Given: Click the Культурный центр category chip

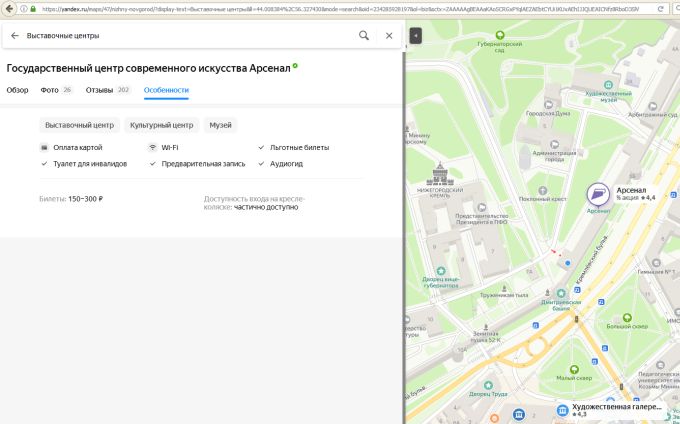Looking at the screenshot, I should pyautogui.click(x=161, y=125).
